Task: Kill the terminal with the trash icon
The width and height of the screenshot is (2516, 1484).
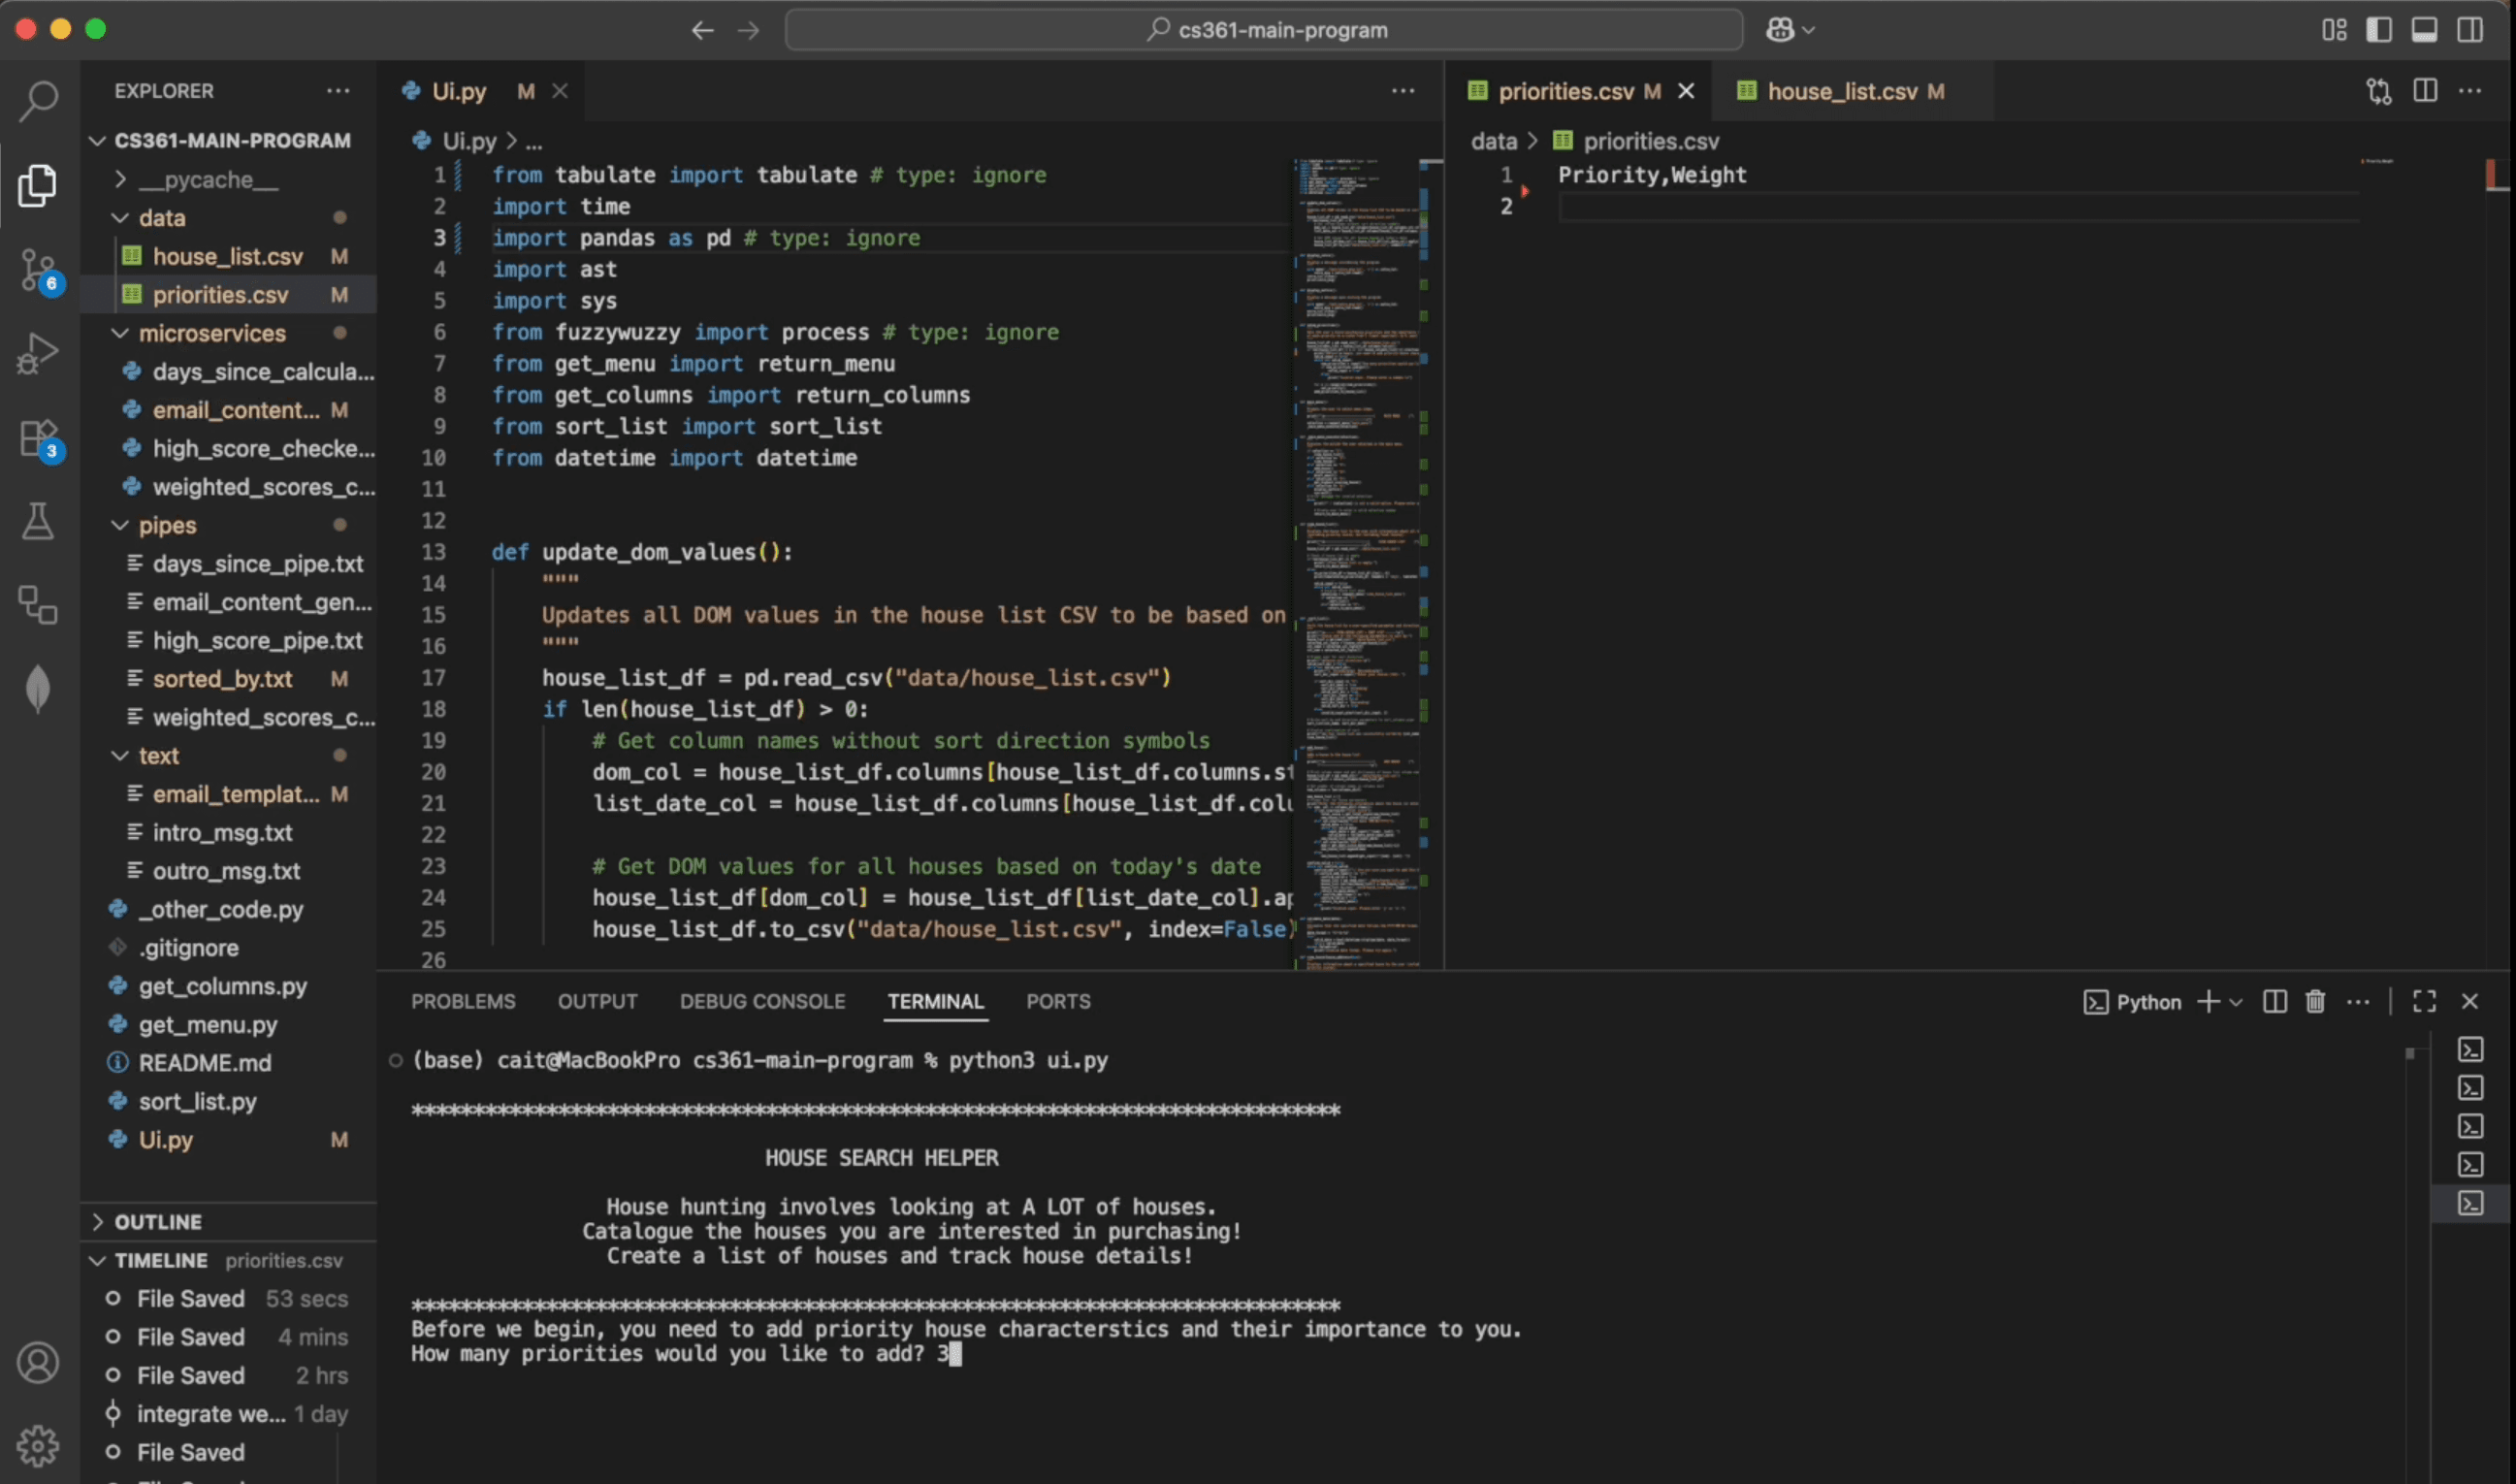Action: click(2316, 1001)
